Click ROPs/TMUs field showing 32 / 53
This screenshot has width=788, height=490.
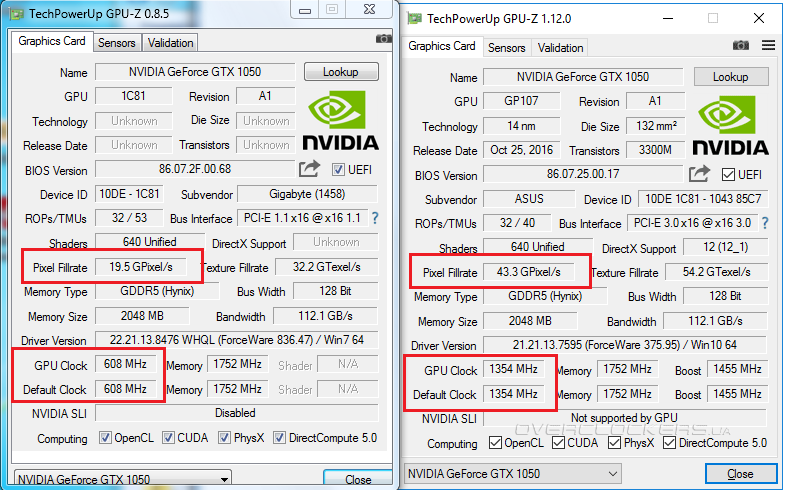129,218
